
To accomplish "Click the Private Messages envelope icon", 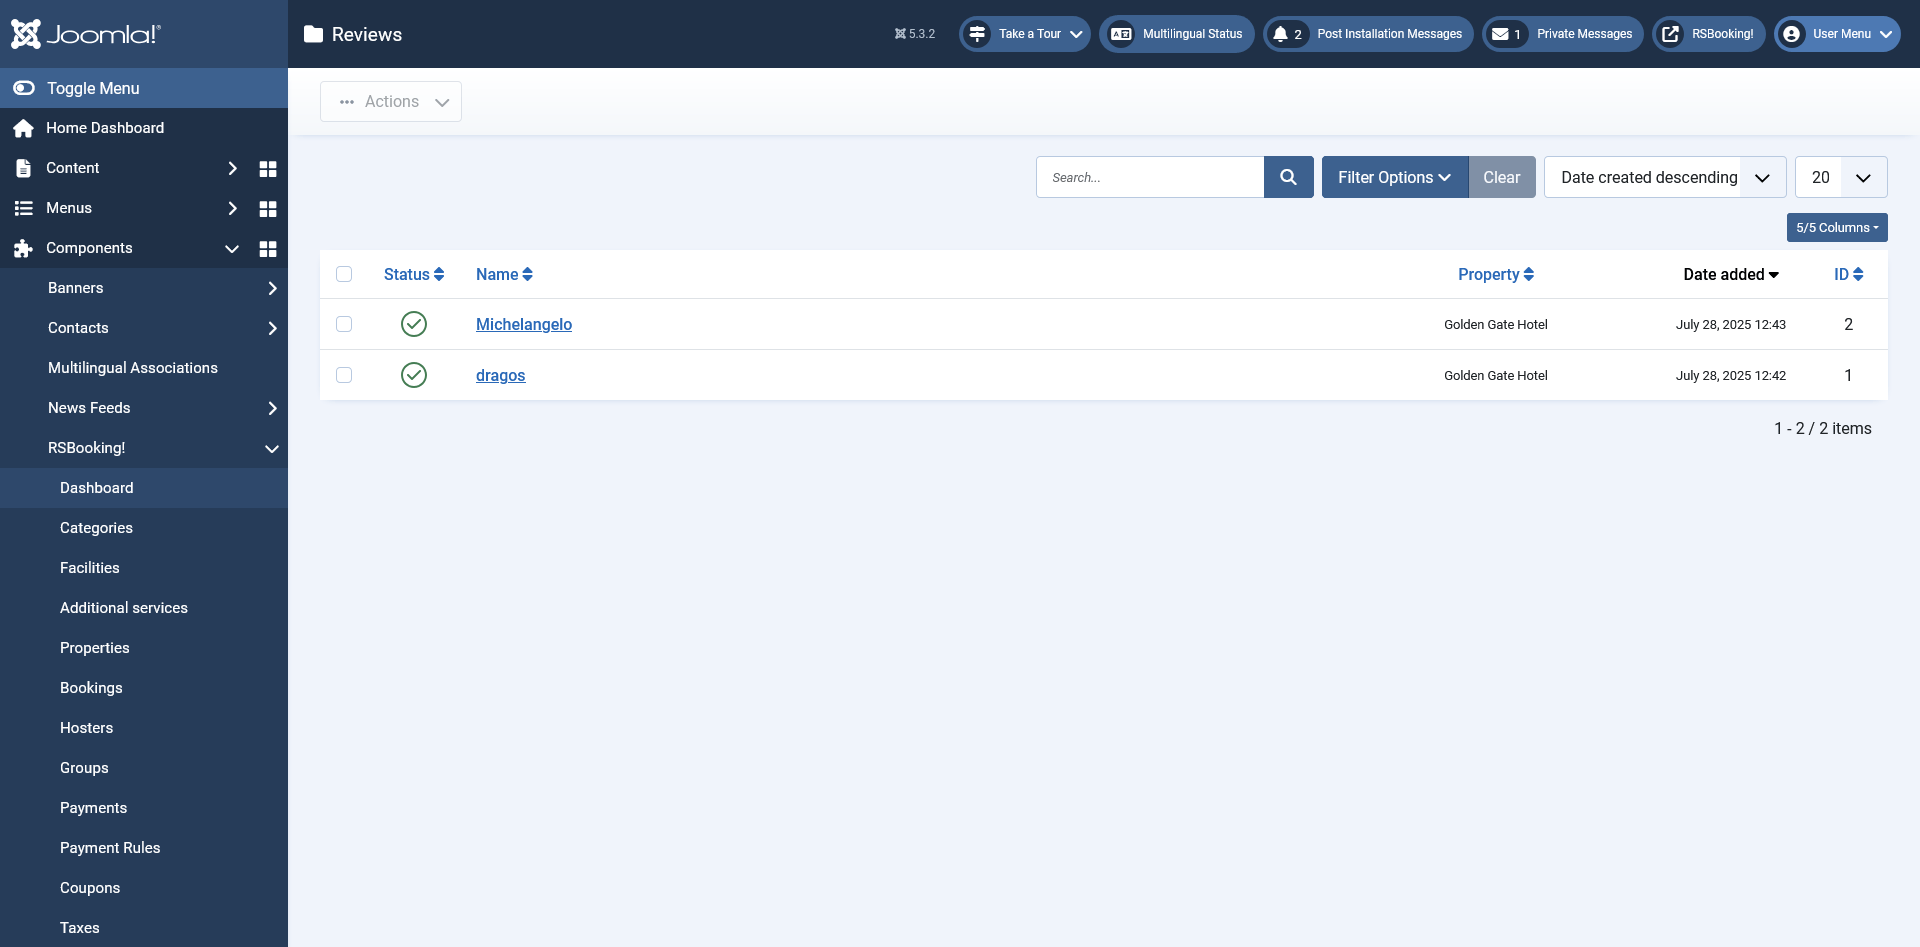I will click(x=1500, y=34).
